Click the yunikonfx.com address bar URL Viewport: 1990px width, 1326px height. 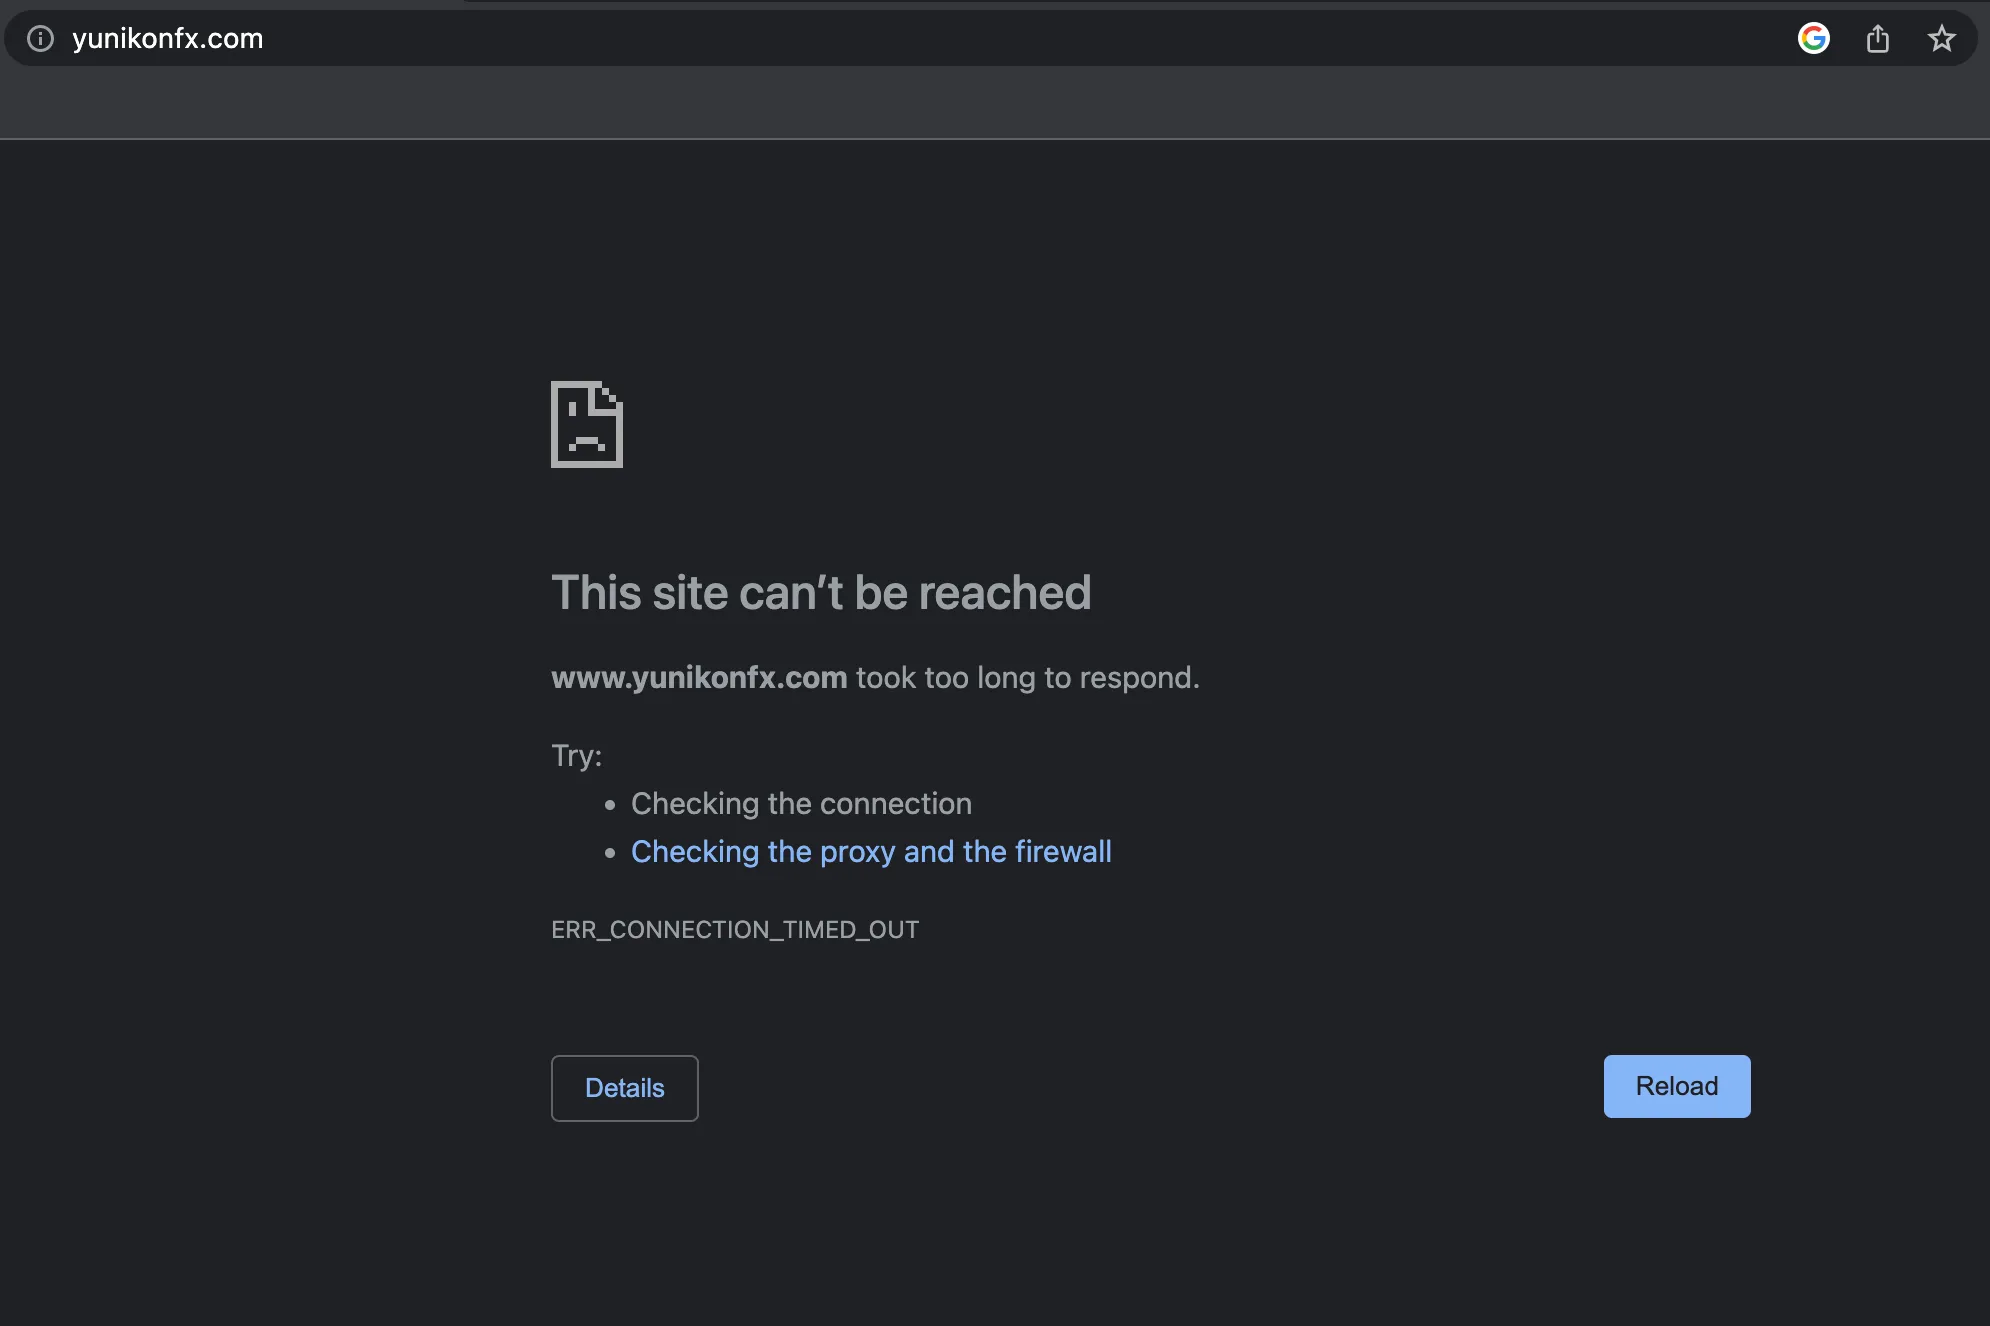pos(167,38)
